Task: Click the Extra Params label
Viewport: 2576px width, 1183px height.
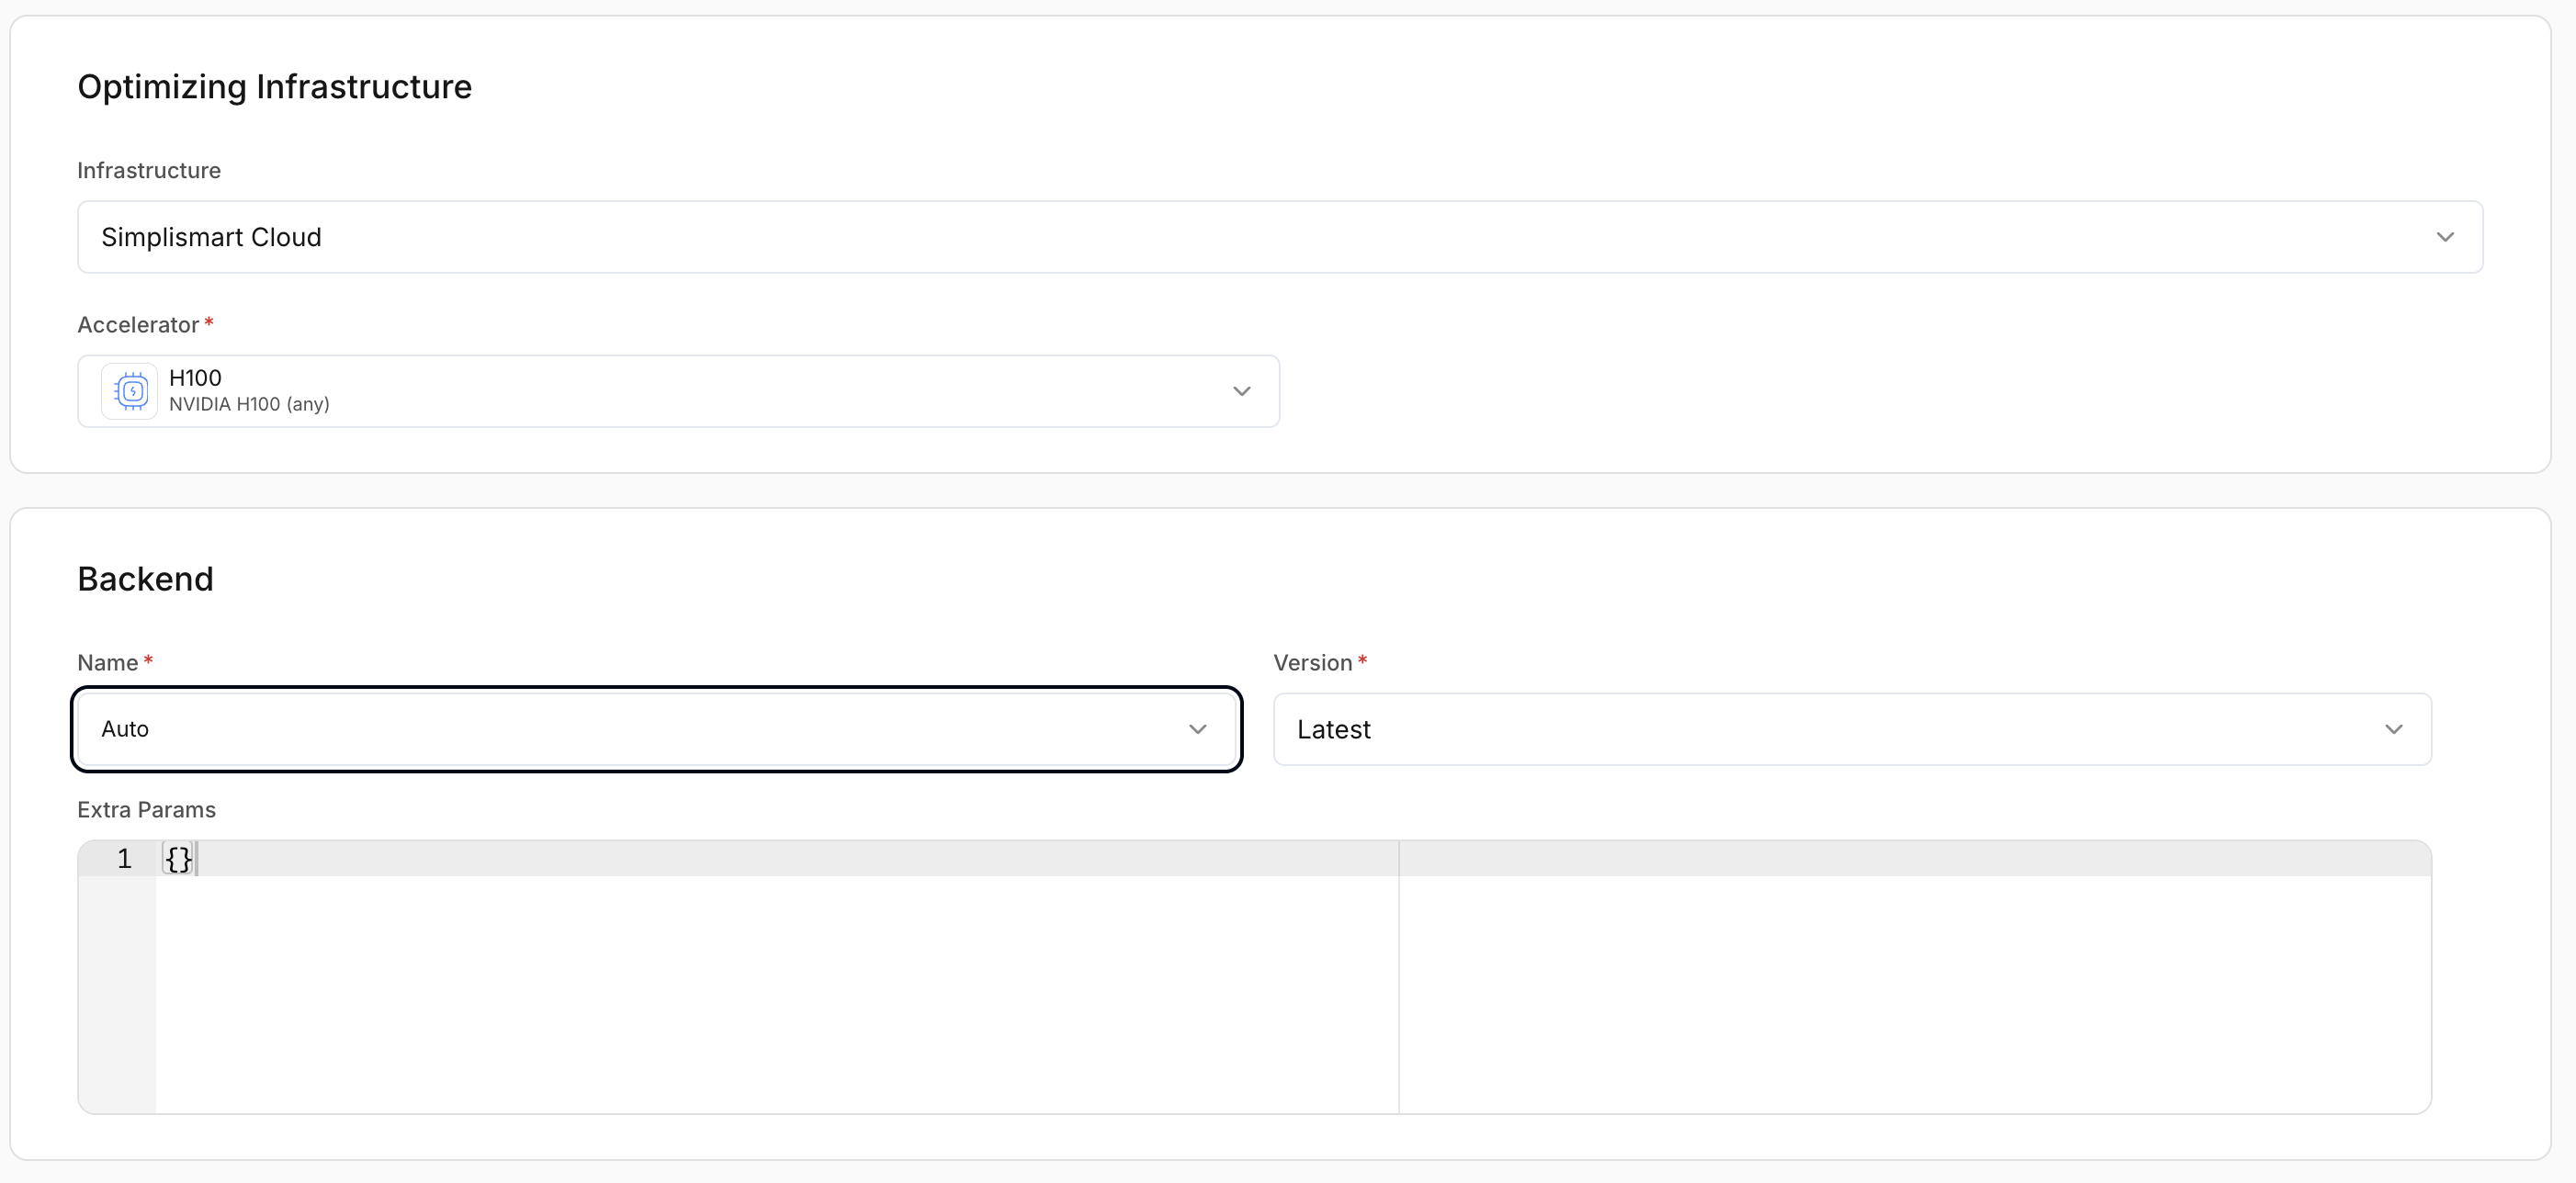Action: pos(146,810)
